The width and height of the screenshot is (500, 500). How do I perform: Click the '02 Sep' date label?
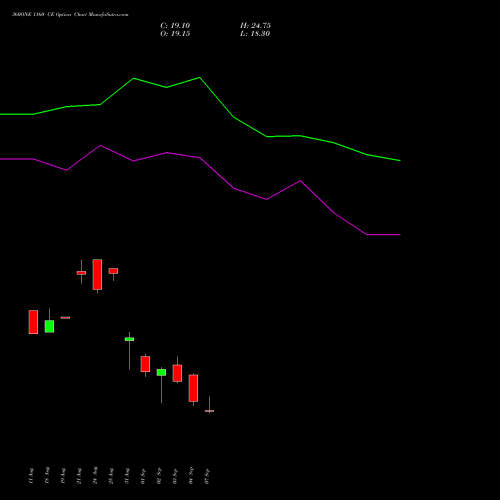coord(159,476)
